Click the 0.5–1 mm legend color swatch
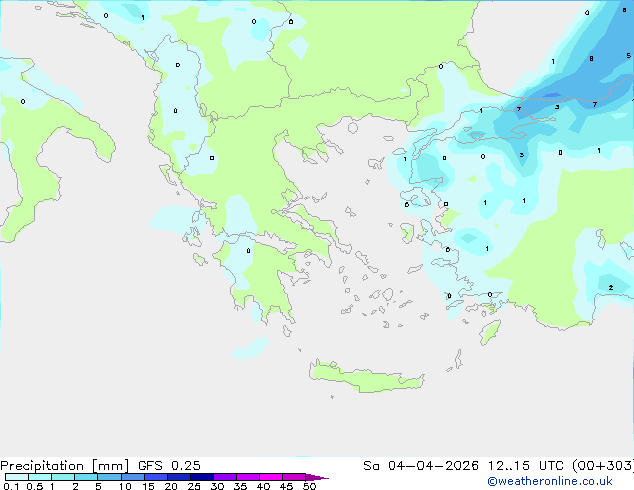The width and height of the screenshot is (634, 490). [x=40, y=477]
